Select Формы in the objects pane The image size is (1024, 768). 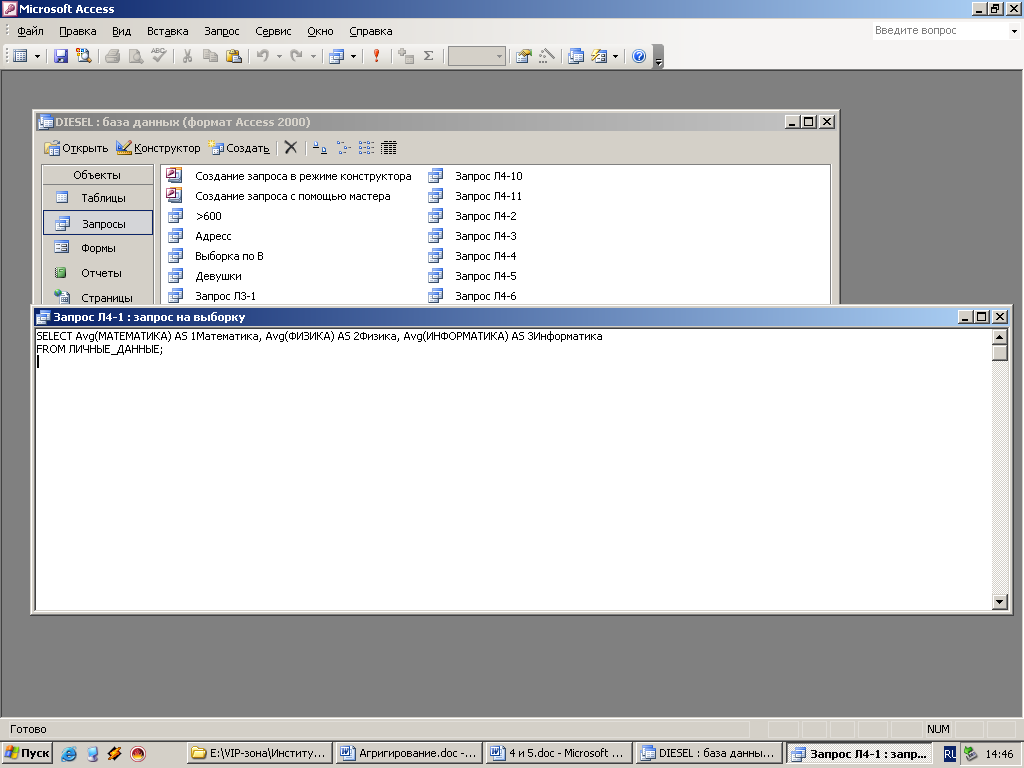click(97, 248)
